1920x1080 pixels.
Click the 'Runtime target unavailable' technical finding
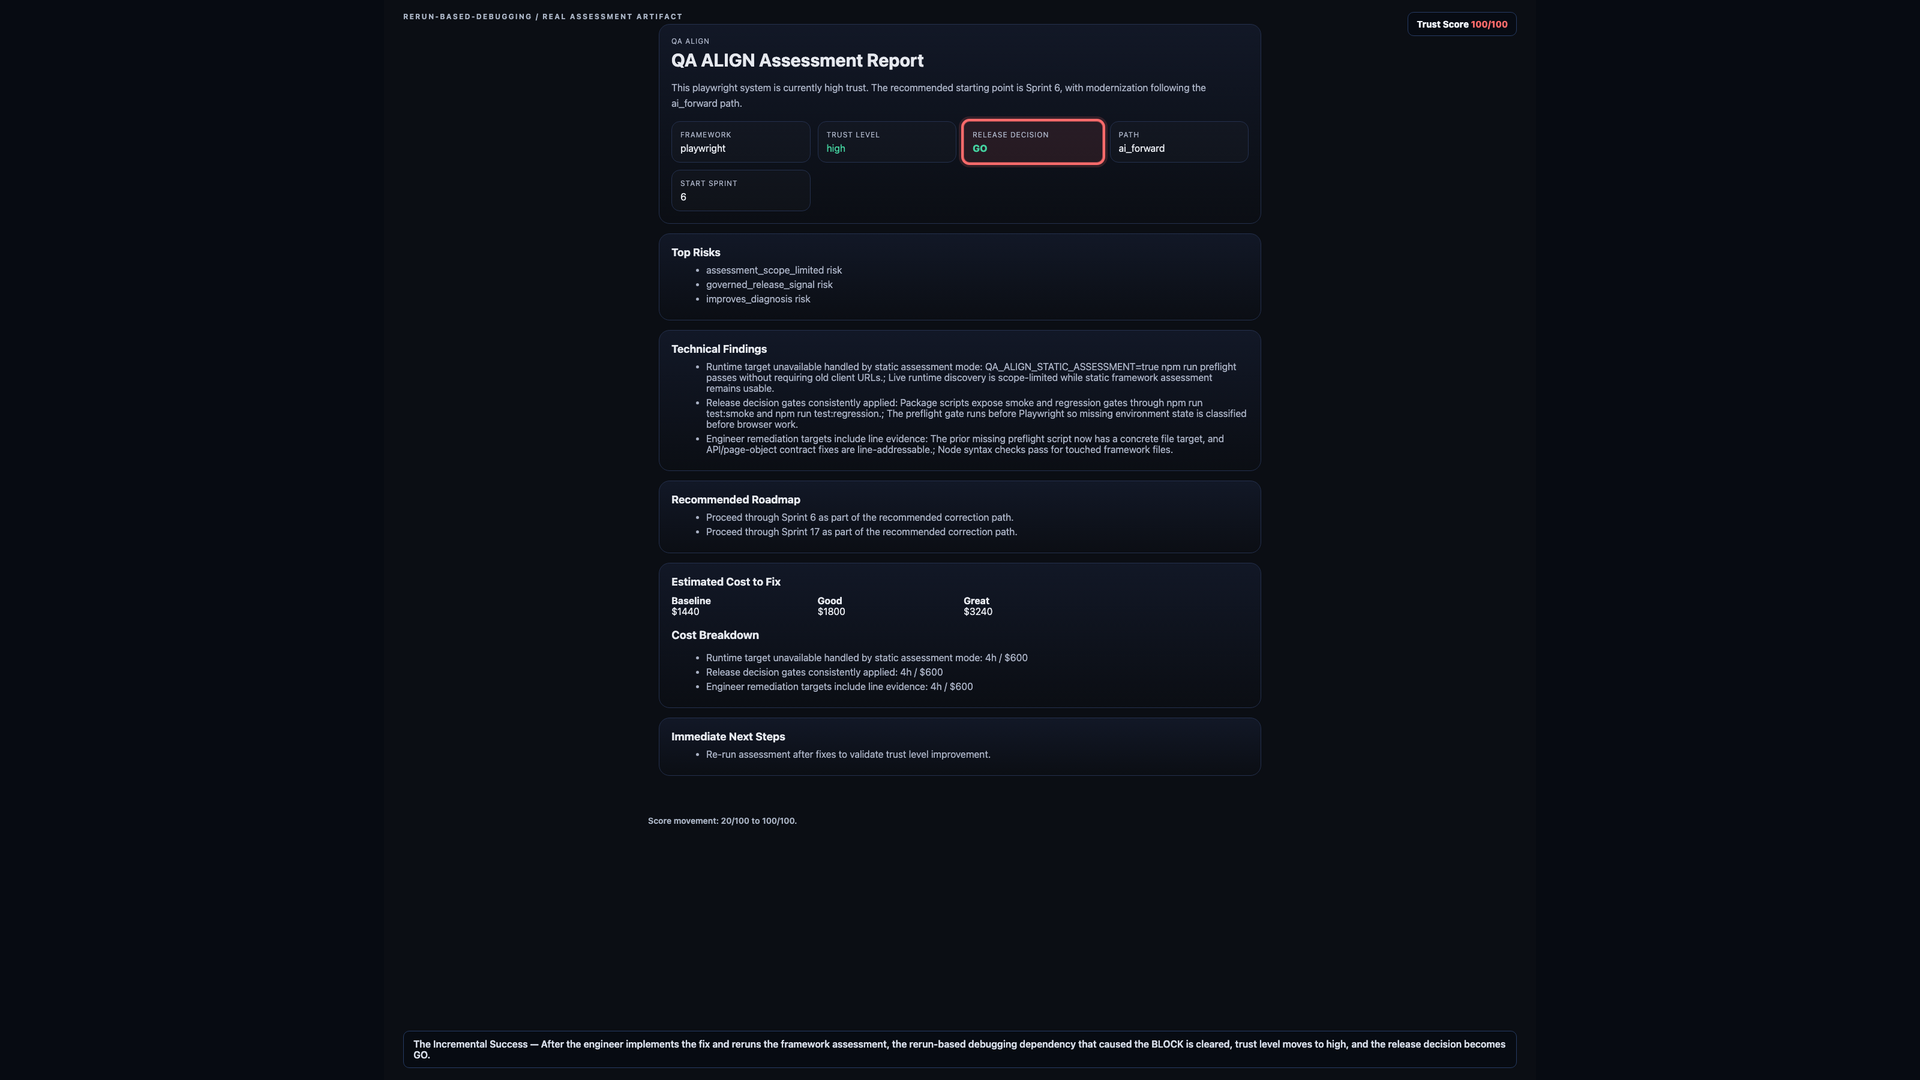pos(971,377)
